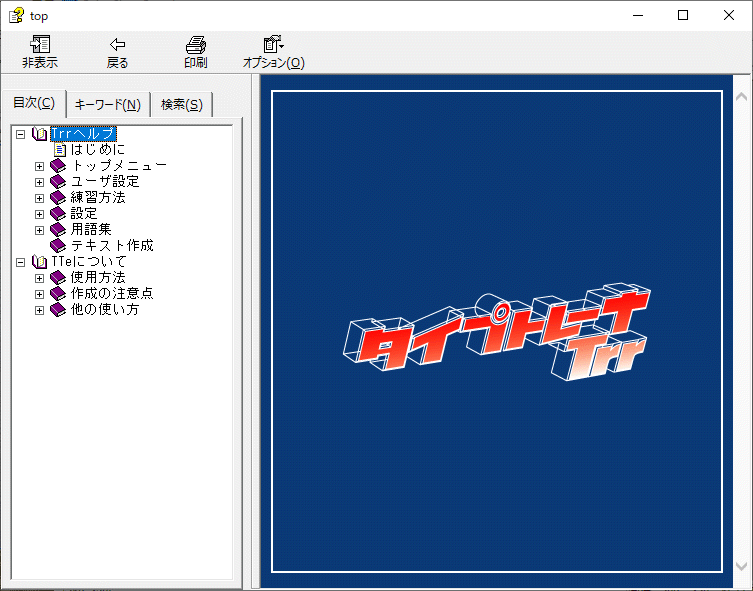This screenshot has width=753, height=591.
Task: Click the purple book icon beside テキスト作成
Action: pyautogui.click(x=58, y=246)
